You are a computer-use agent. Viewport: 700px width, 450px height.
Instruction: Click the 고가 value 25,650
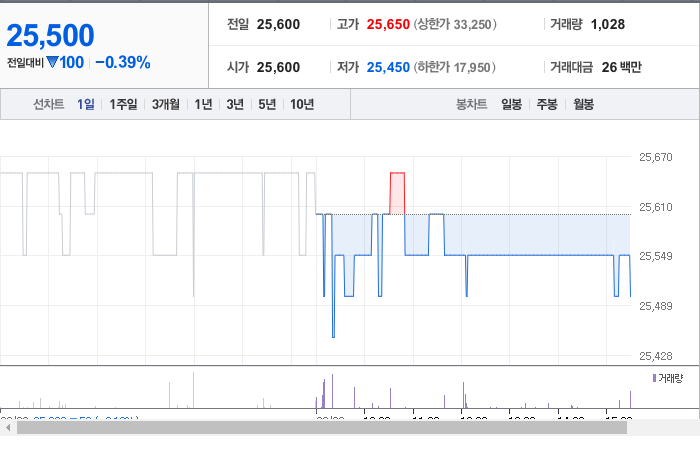coord(388,25)
